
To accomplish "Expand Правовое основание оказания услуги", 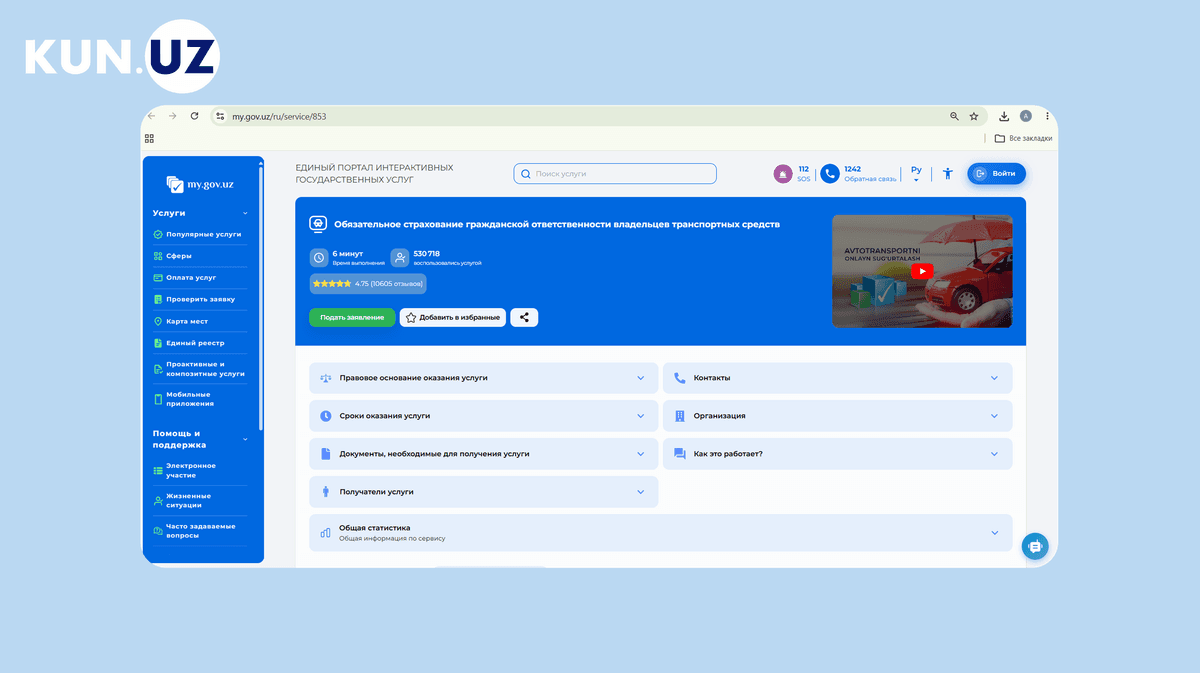I will [484, 378].
